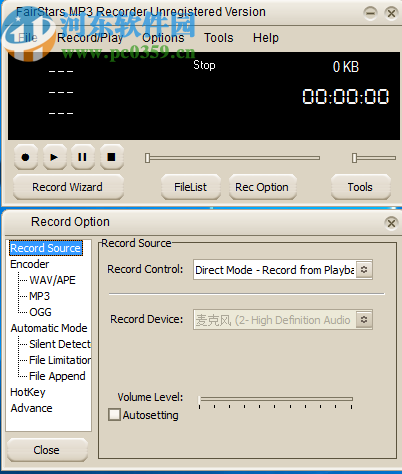The height and width of the screenshot is (474, 402).
Task: Open the Help menu
Action: click(x=266, y=38)
